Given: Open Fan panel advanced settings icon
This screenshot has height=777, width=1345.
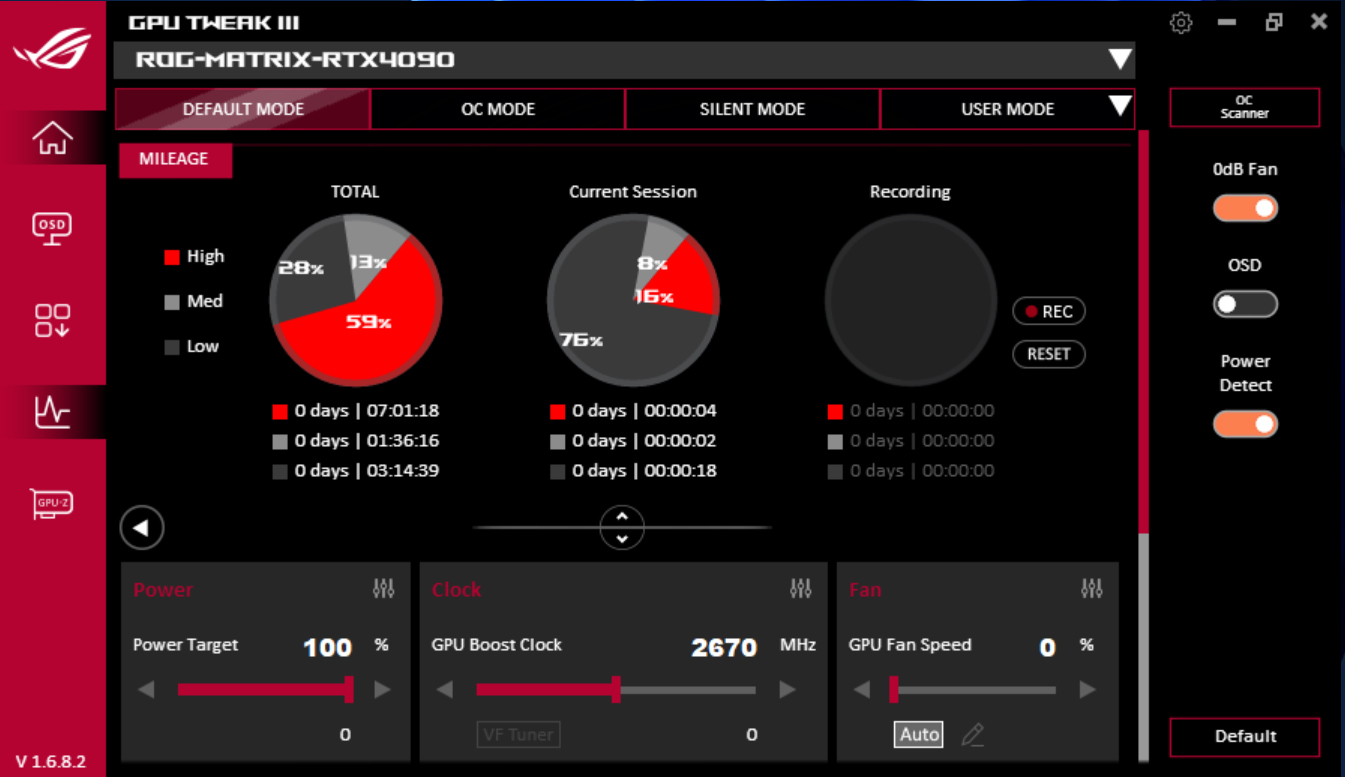Looking at the screenshot, I should coord(1092,589).
